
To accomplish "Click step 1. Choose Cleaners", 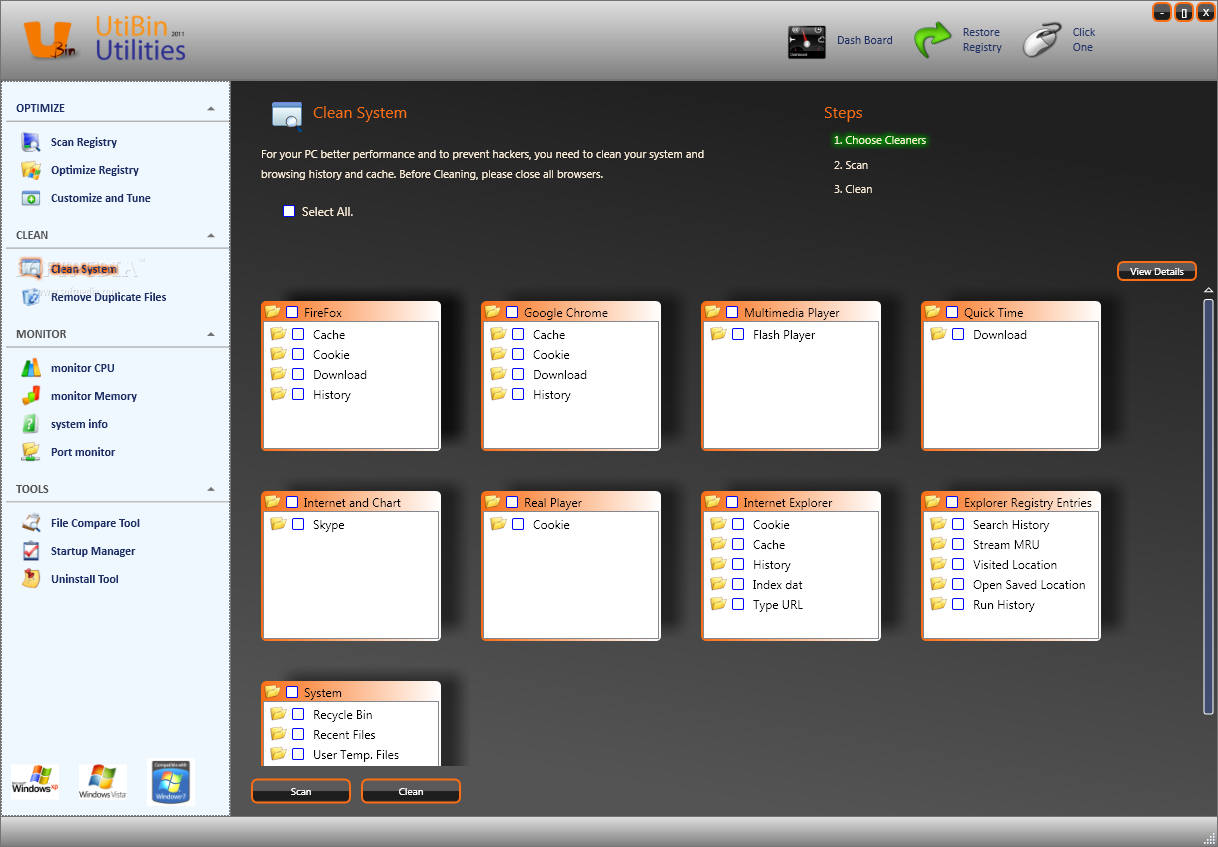I will [x=880, y=141].
